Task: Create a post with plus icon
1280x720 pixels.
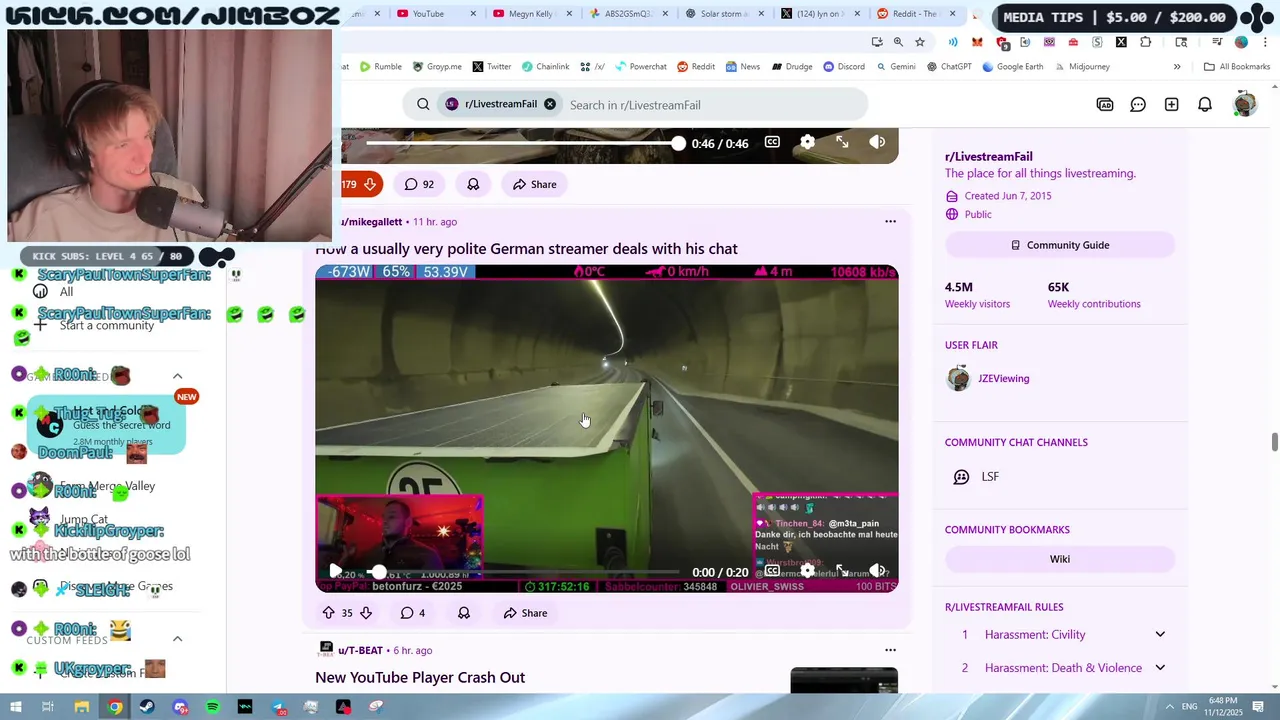Action: [x=1171, y=105]
